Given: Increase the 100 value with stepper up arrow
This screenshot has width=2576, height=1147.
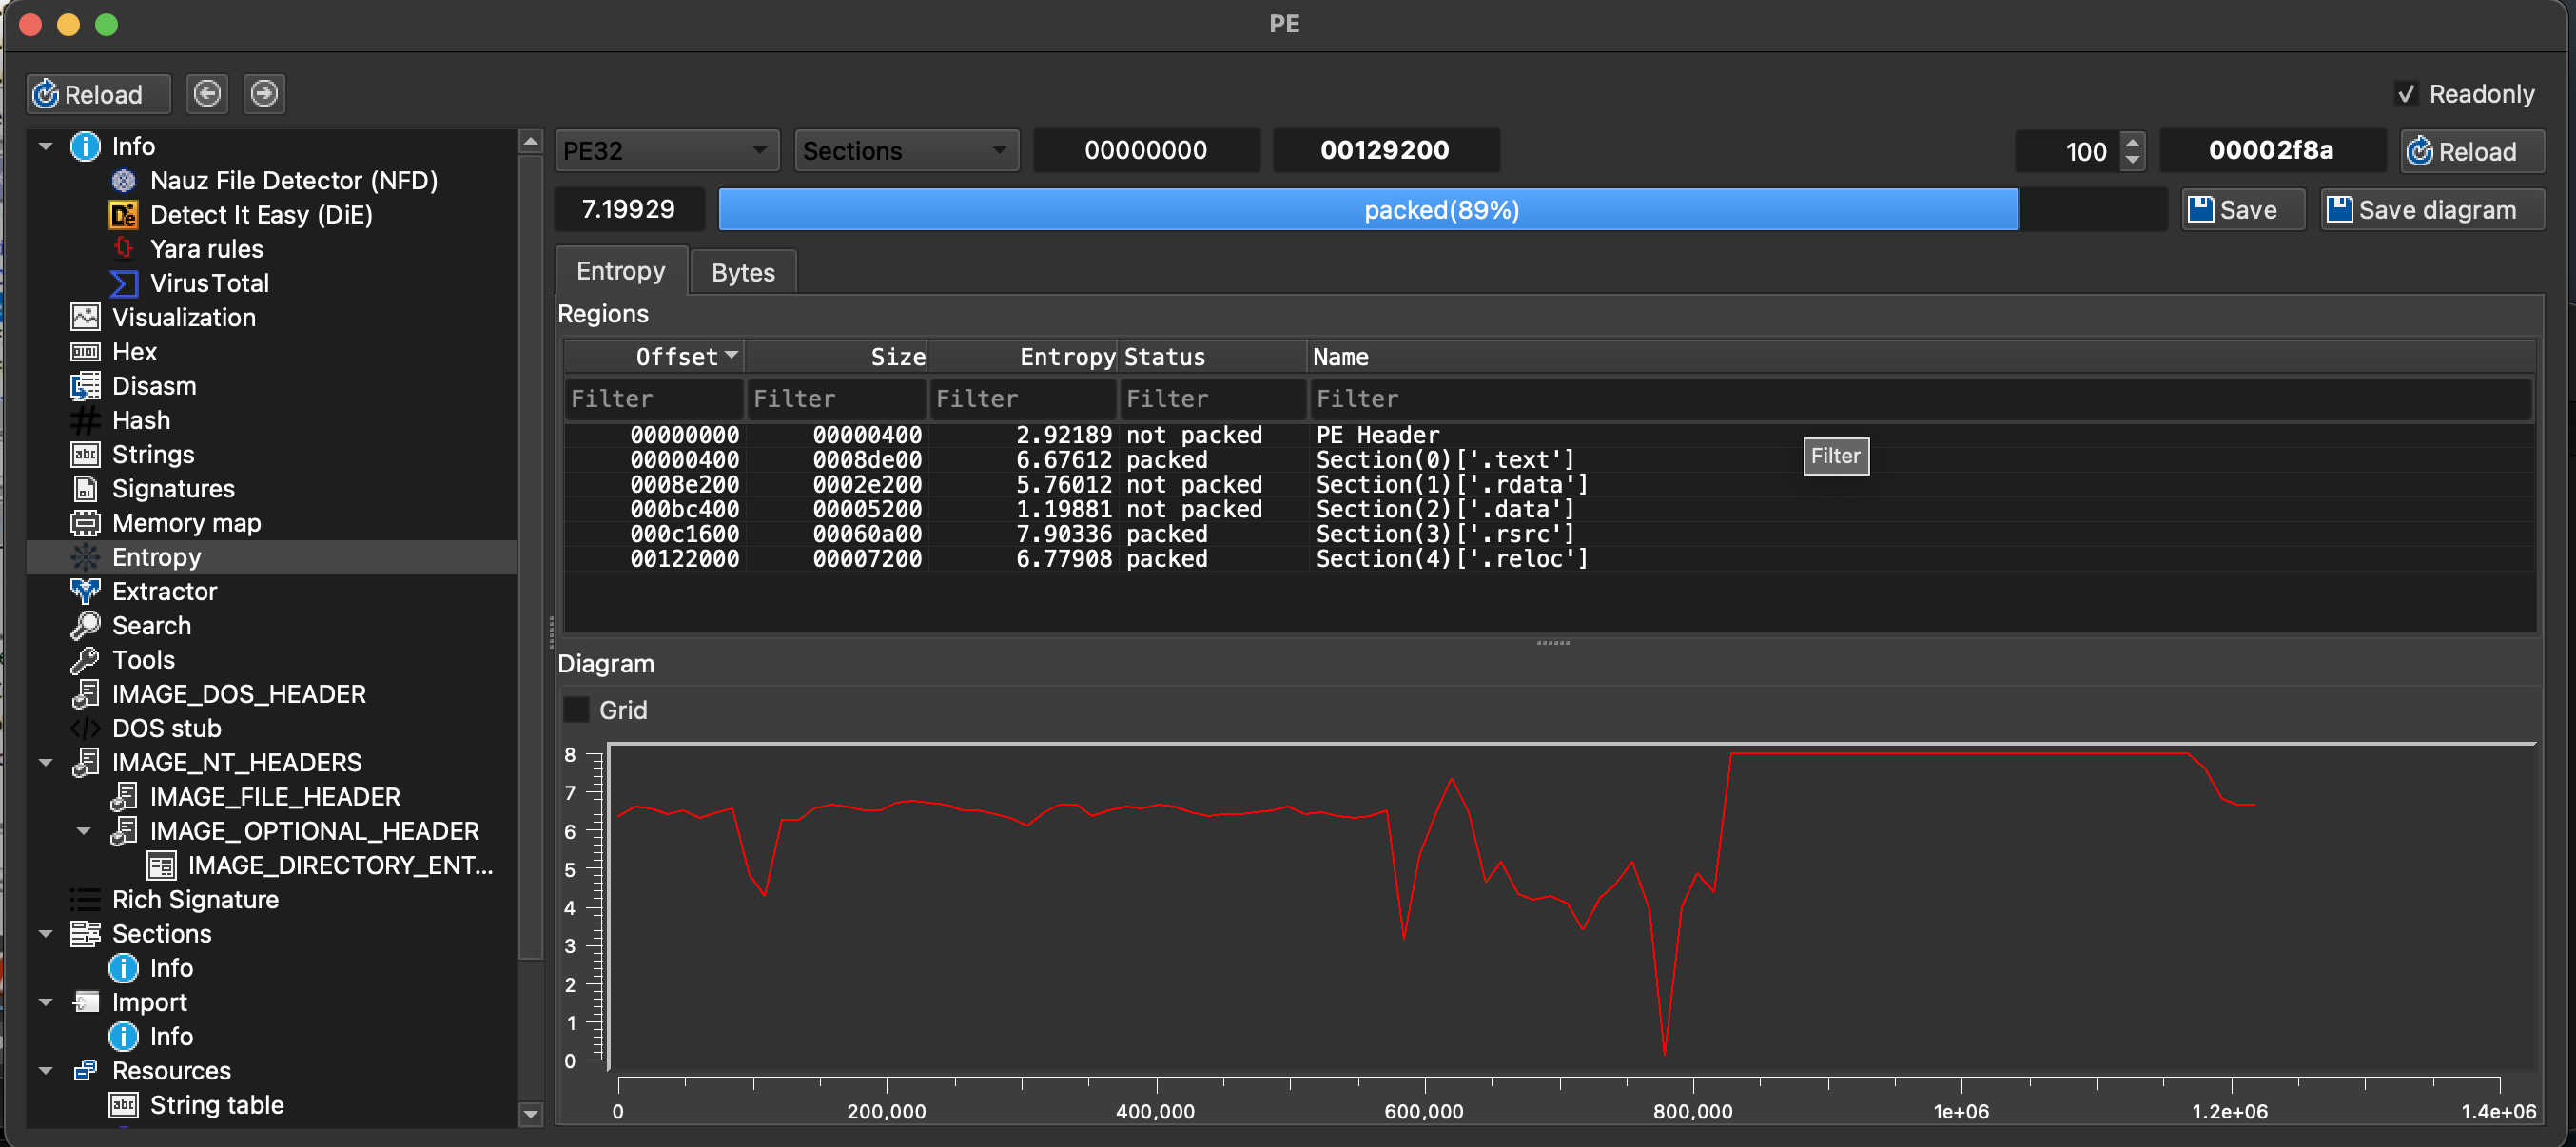Looking at the screenshot, I should 2132,142.
